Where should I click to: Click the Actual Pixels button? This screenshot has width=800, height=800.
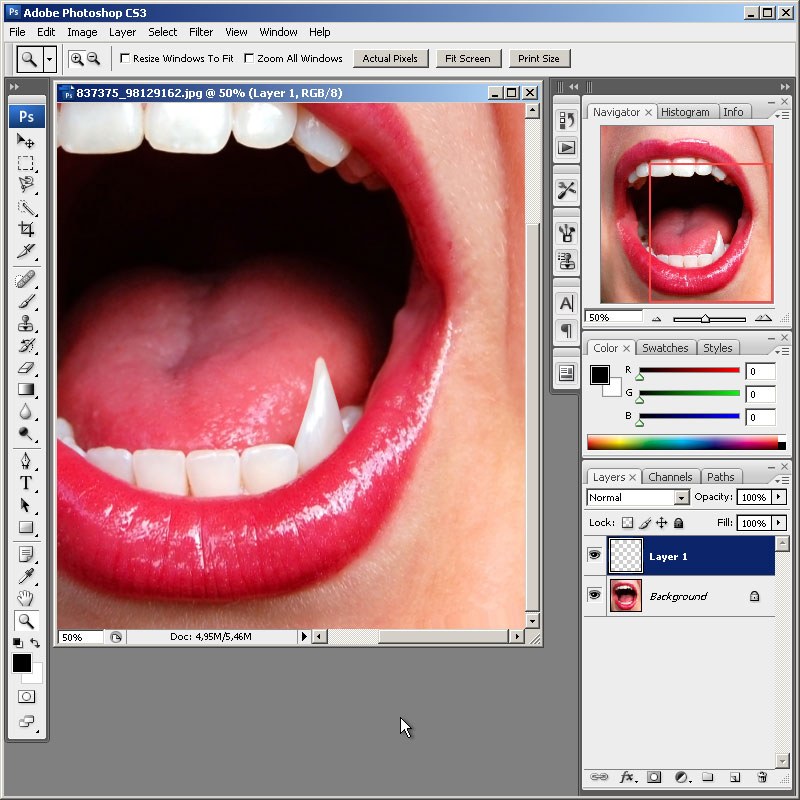coord(390,59)
